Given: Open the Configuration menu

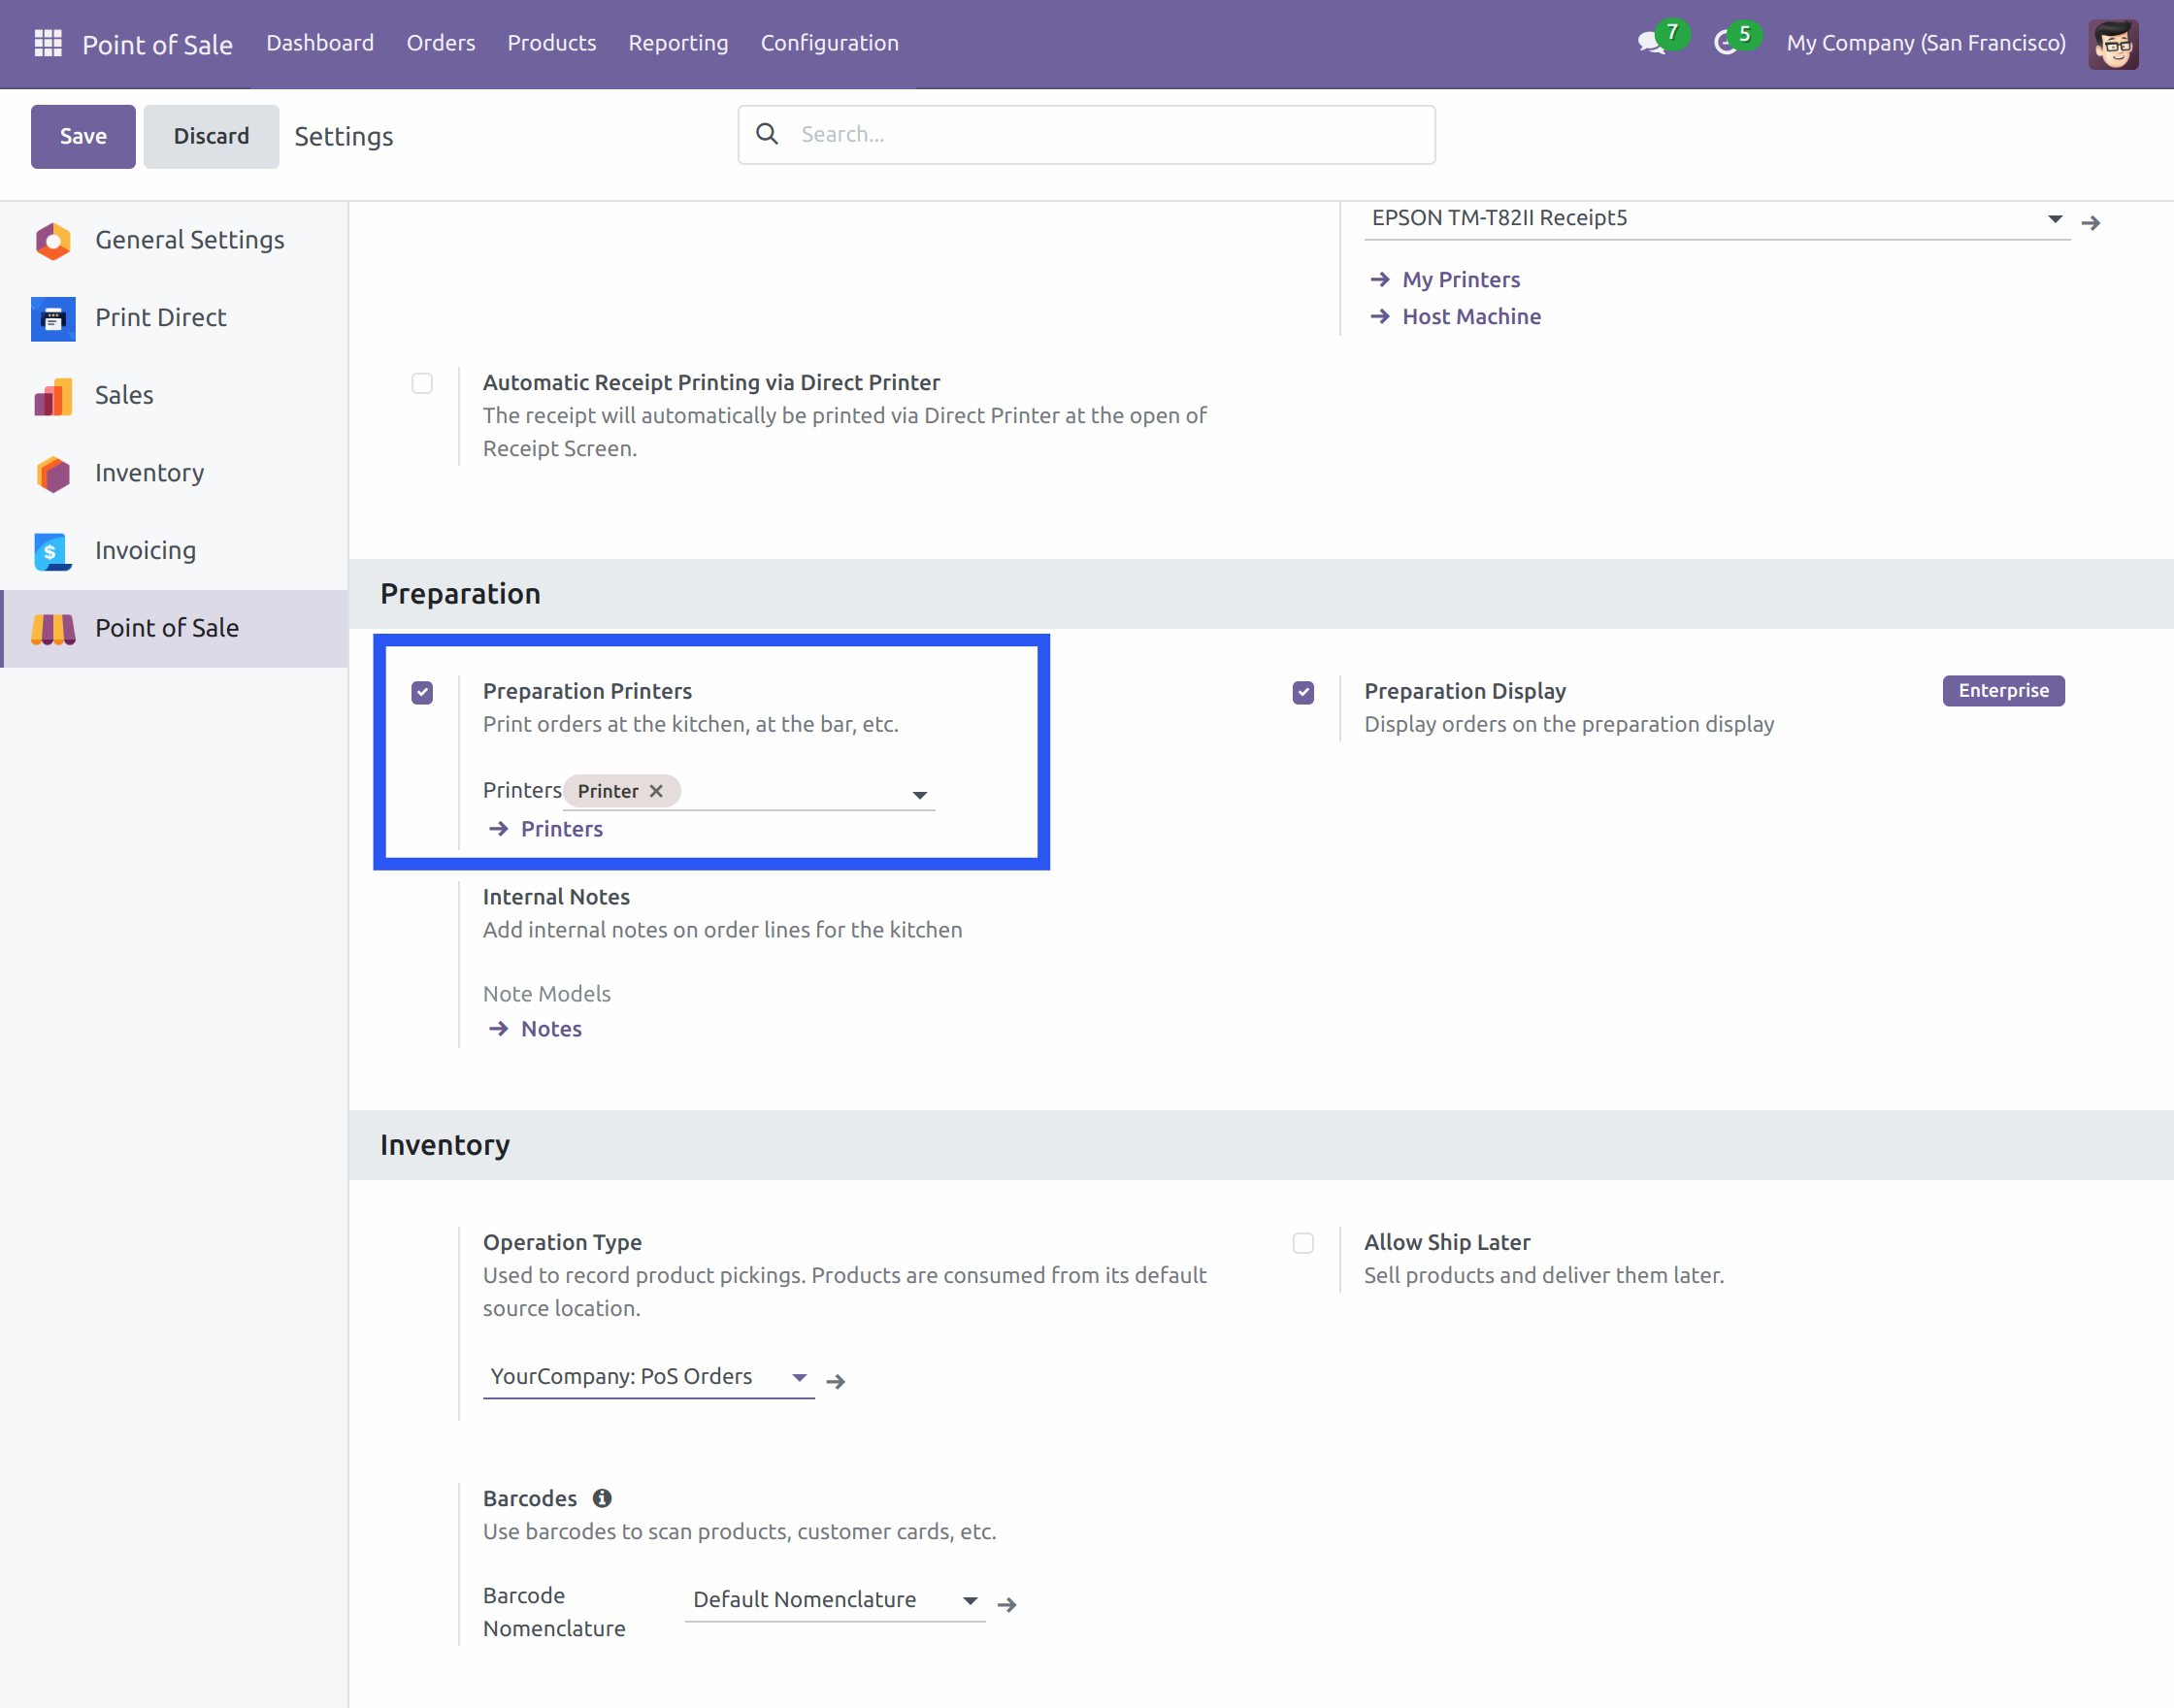Looking at the screenshot, I should click(x=829, y=42).
